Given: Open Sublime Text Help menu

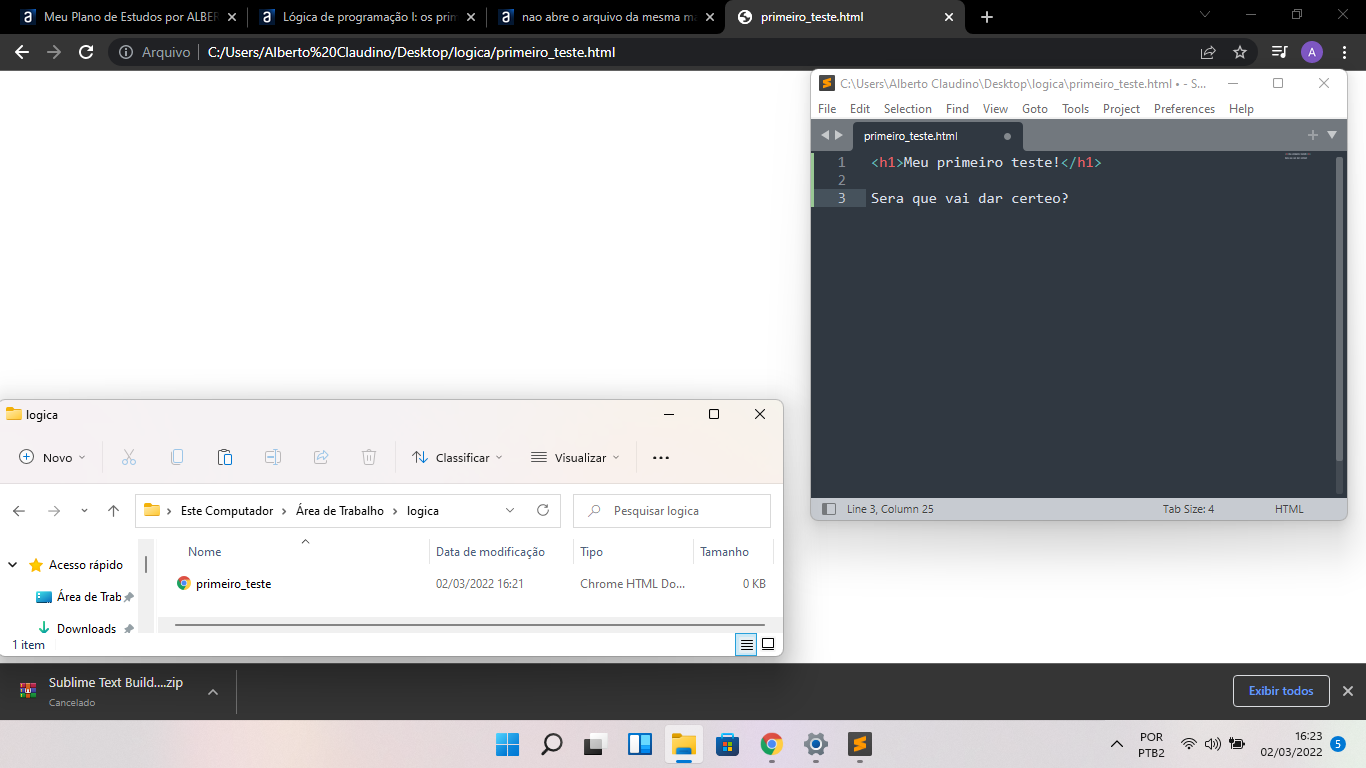Looking at the screenshot, I should 1241,109.
